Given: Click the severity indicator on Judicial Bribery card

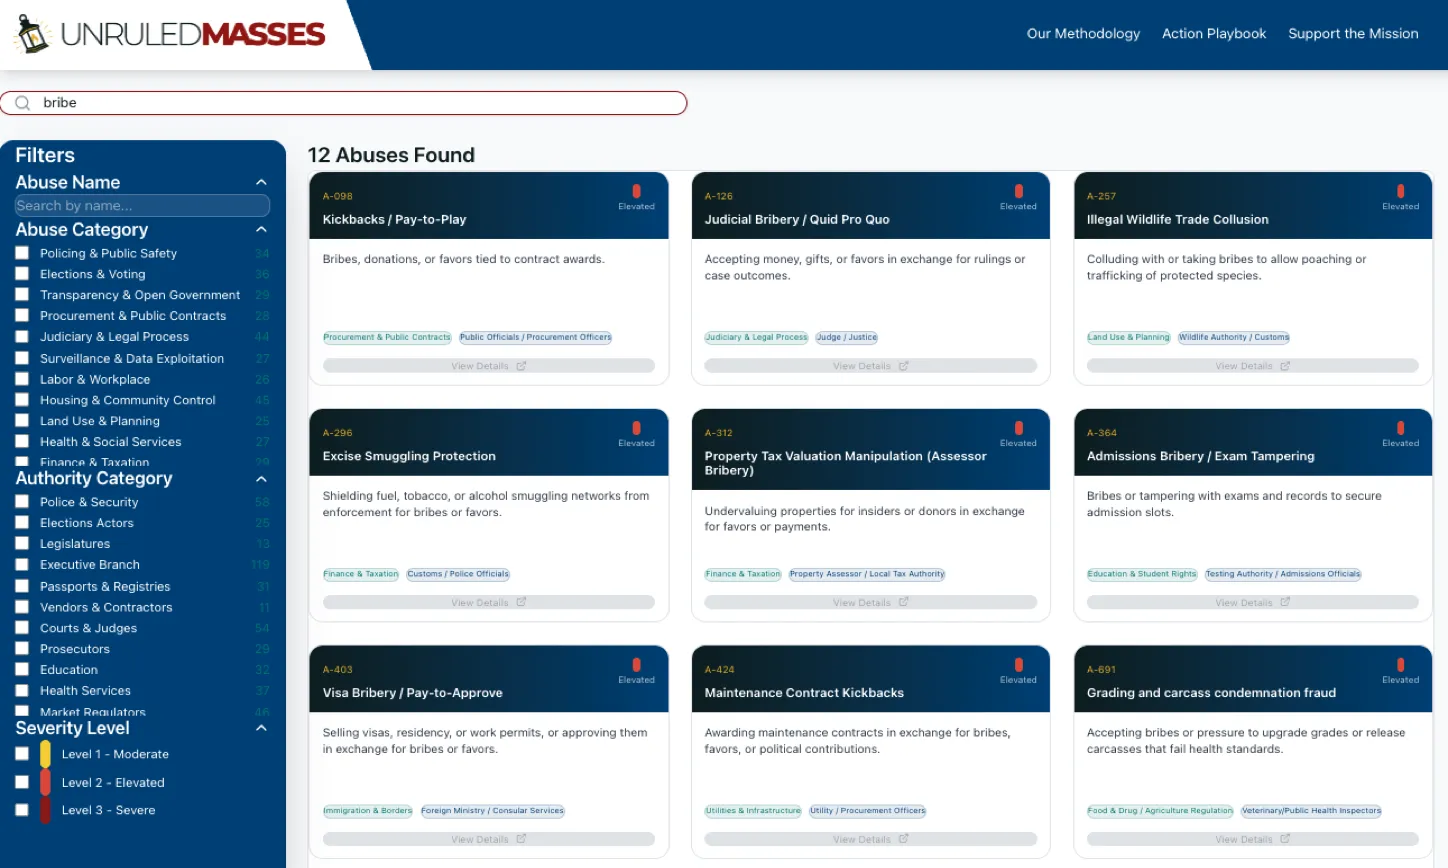Looking at the screenshot, I should [x=1019, y=192].
